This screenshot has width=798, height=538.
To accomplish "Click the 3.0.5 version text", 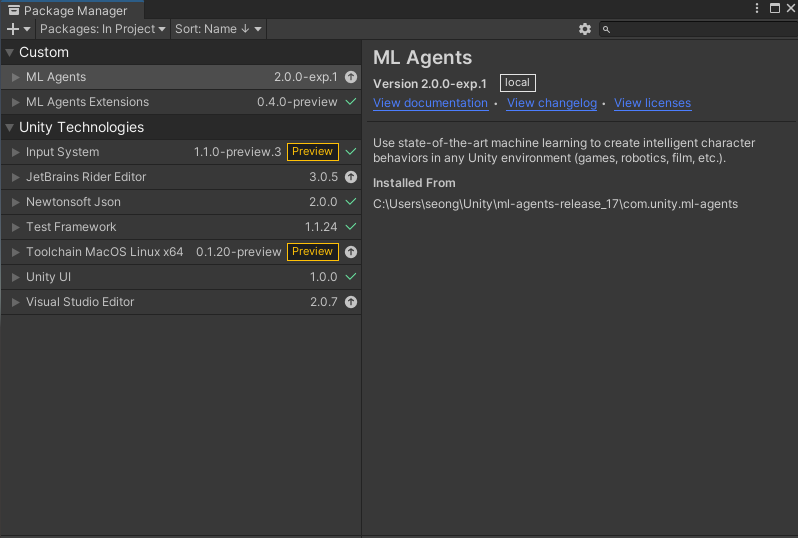I will click(324, 177).
